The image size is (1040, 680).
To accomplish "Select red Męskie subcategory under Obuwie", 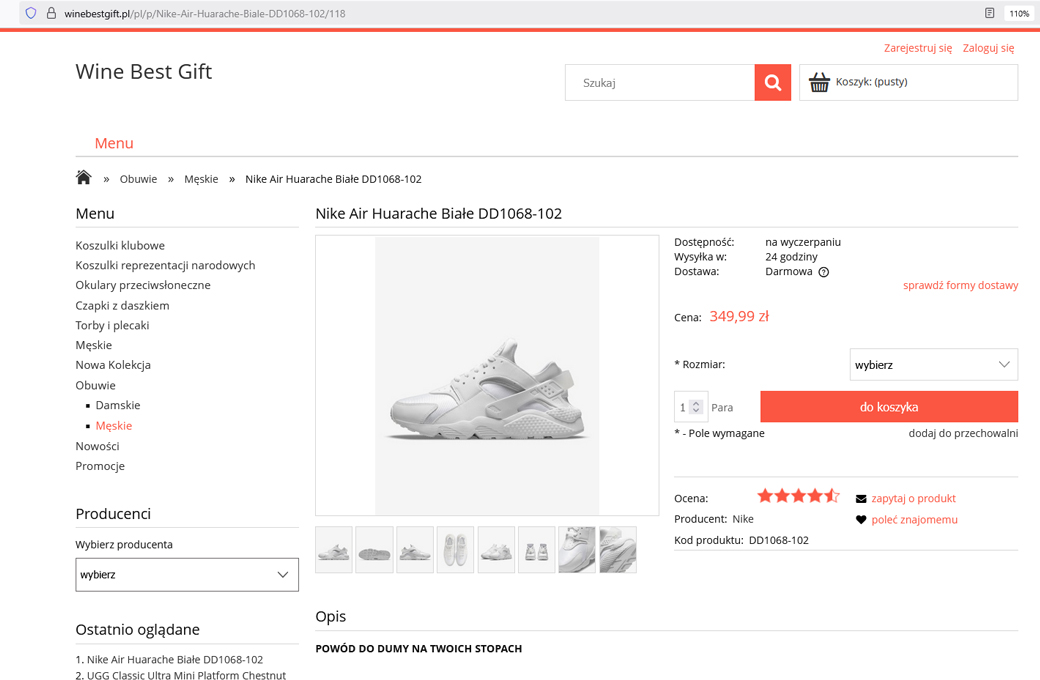I will point(114,426).
